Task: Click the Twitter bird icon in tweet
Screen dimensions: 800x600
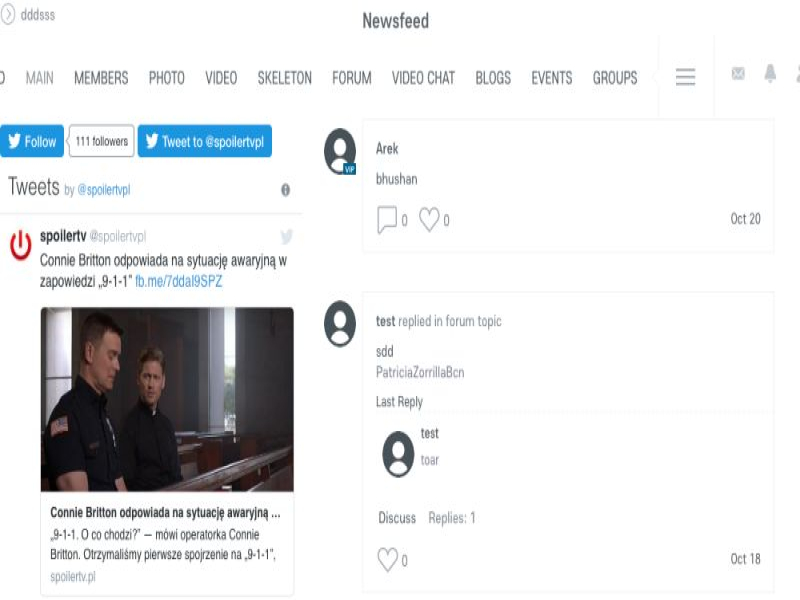Action: pos(286,237)
